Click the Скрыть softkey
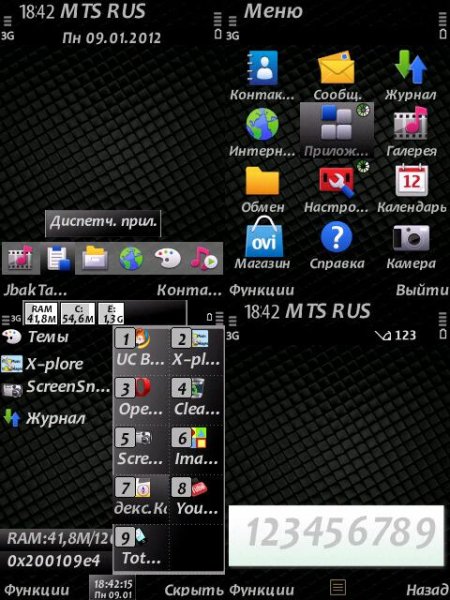 point(194,590)
